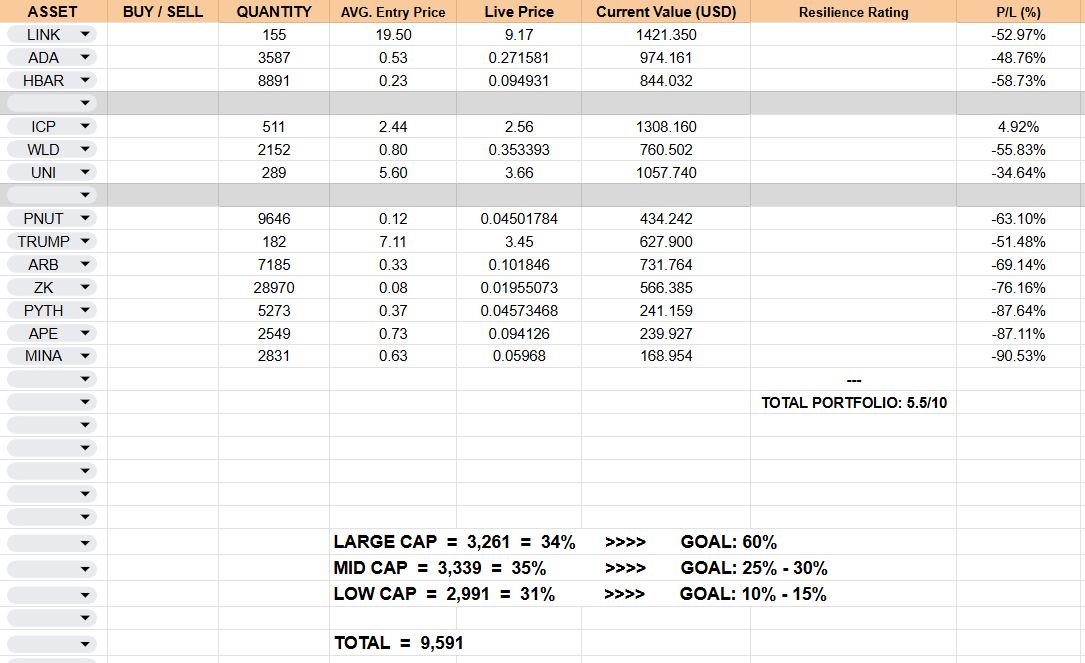Screen dimensions: 1085x663
Task: Select WLD live price 0.353393
Action: click(x=519, y=149)
